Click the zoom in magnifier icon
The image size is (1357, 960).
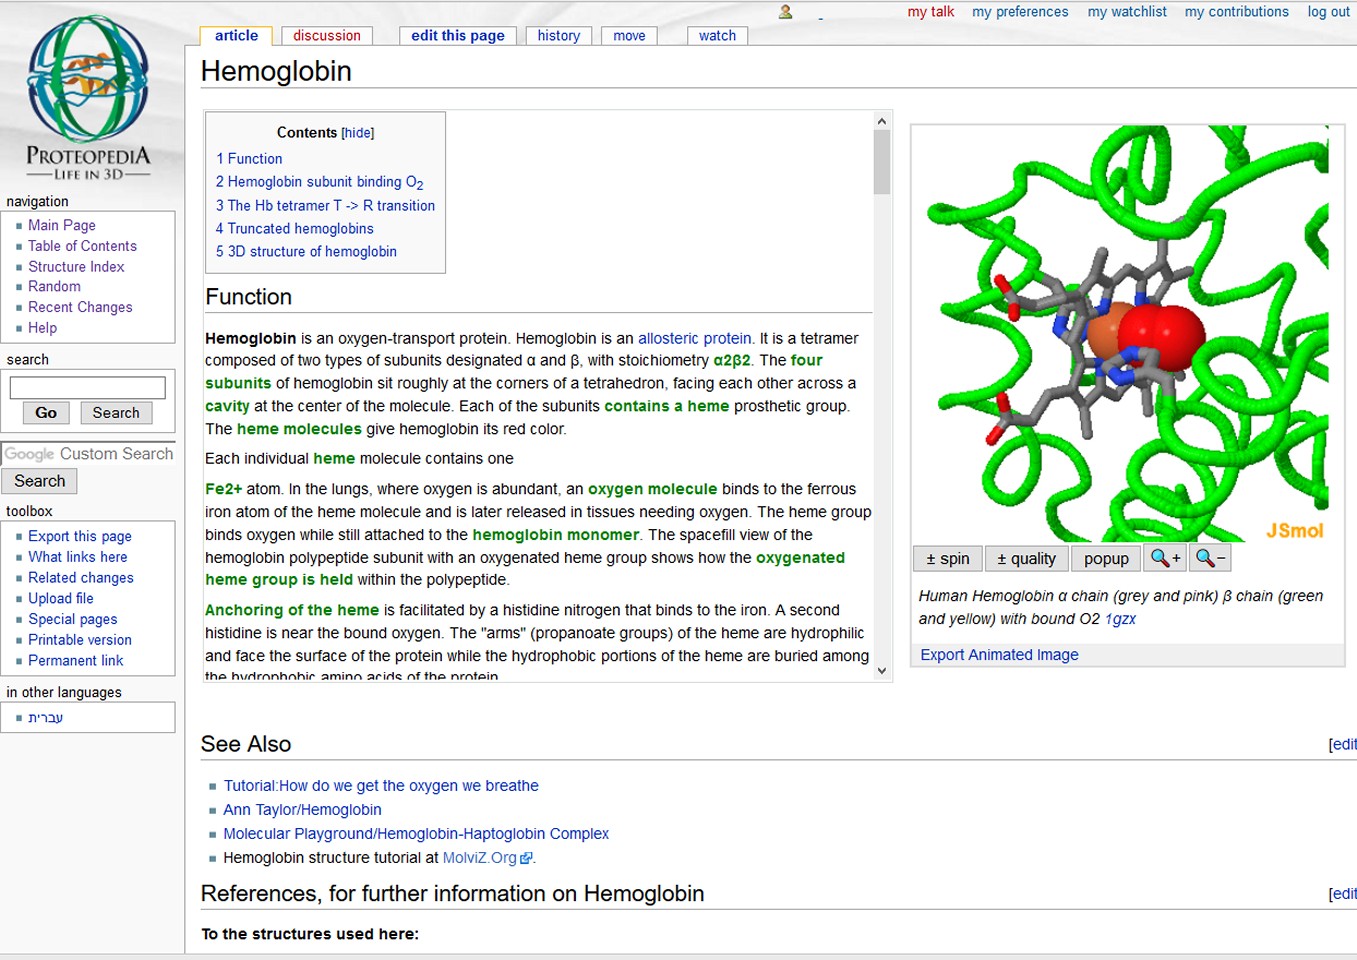(x=1165, y=558)
